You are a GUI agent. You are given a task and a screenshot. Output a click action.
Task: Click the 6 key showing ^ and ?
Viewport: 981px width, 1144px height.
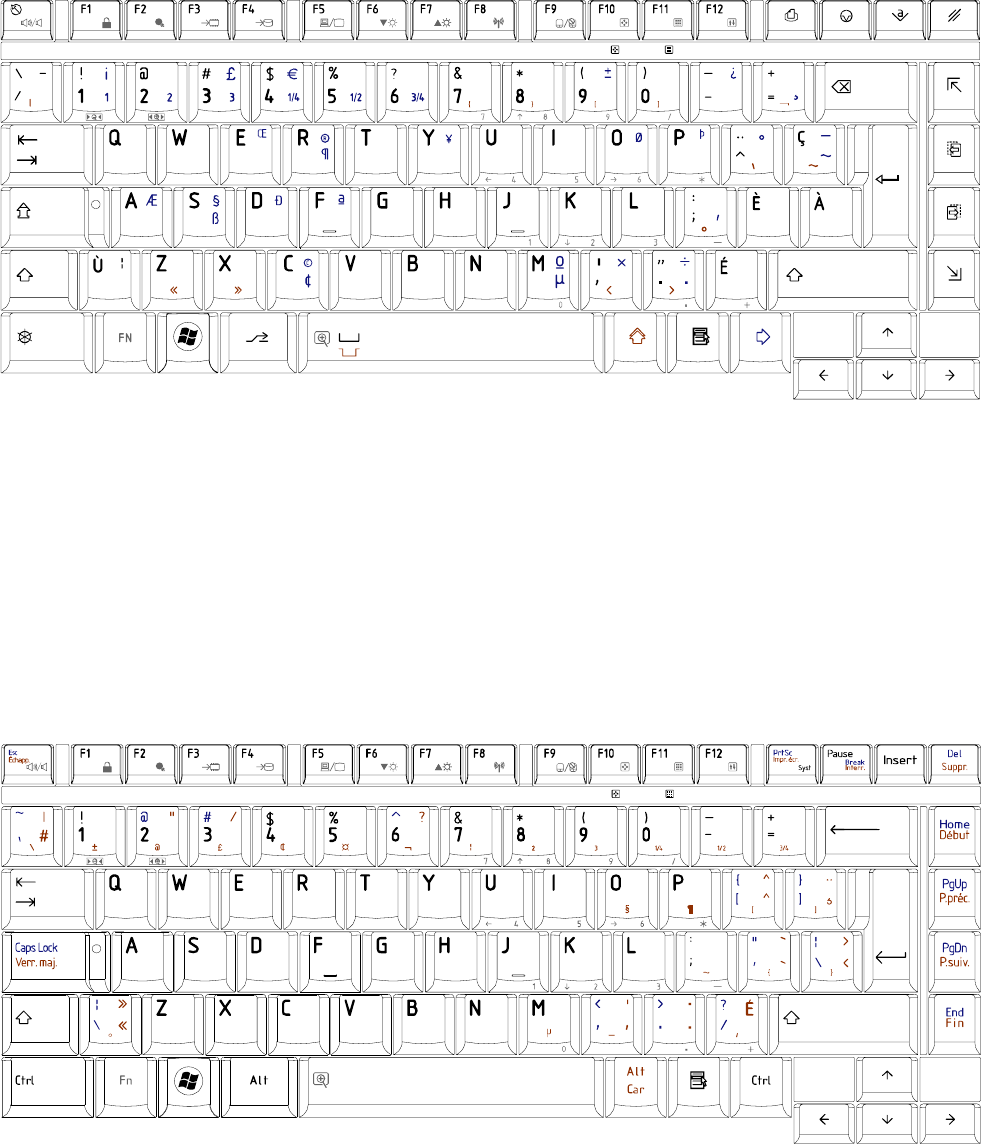click(x=407, y=835)
